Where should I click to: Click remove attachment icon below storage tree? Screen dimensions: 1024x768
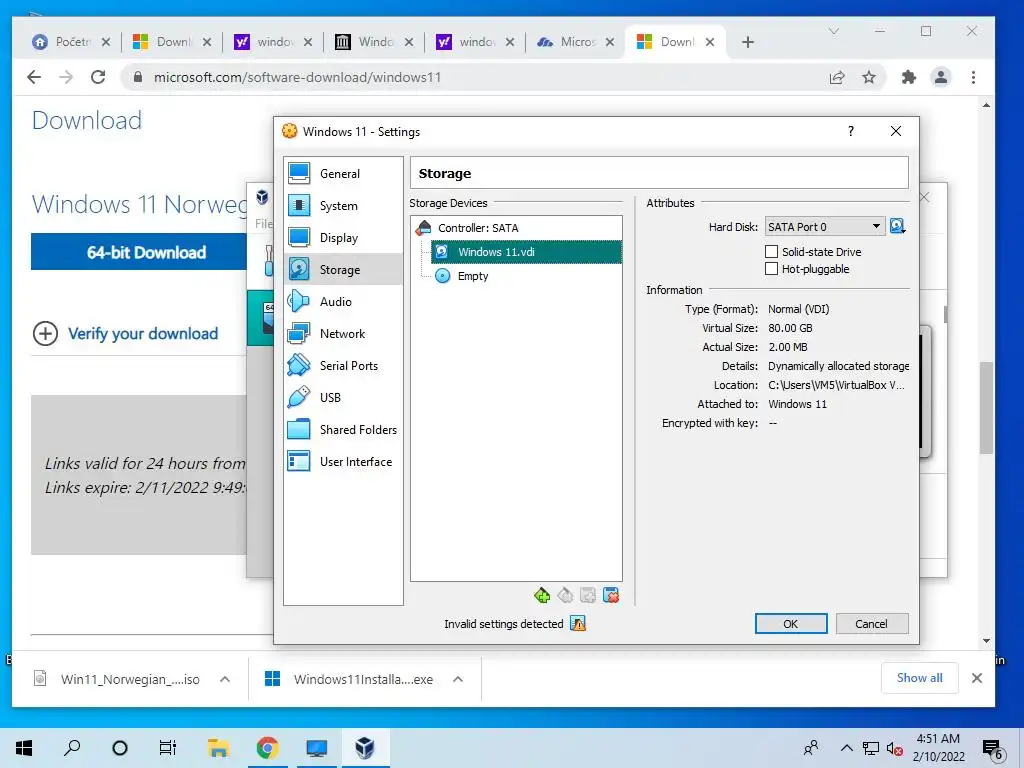tap(611, 595)
